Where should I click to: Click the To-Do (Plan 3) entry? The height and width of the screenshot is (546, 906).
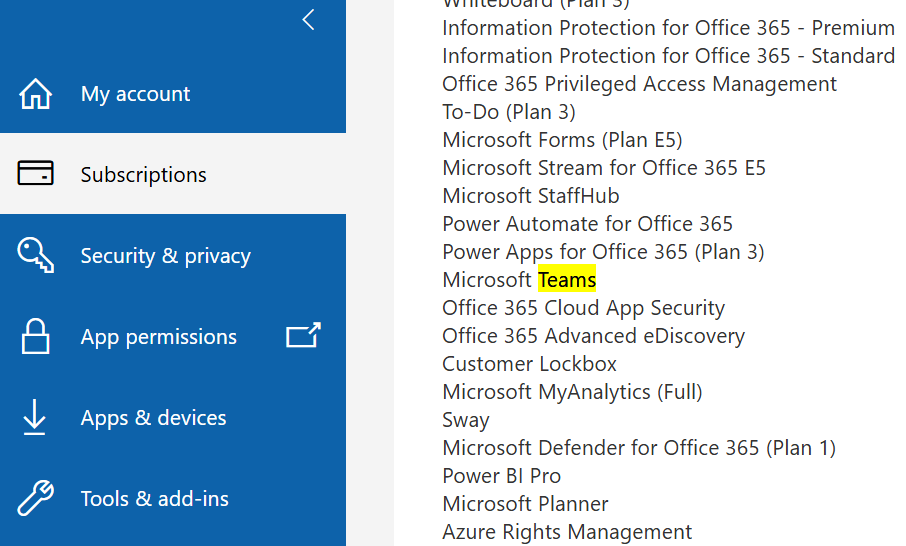tap(509, 112)
